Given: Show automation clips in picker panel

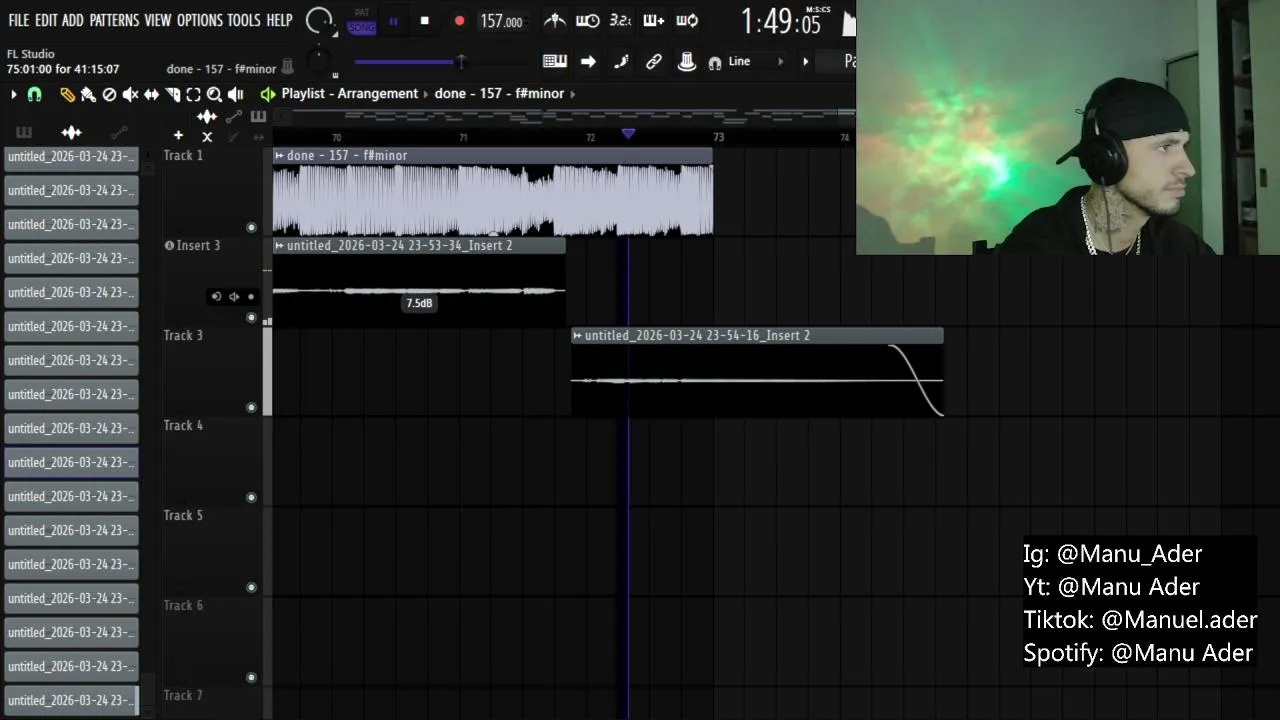Looking at the screenshot, I should pos(119,132).
